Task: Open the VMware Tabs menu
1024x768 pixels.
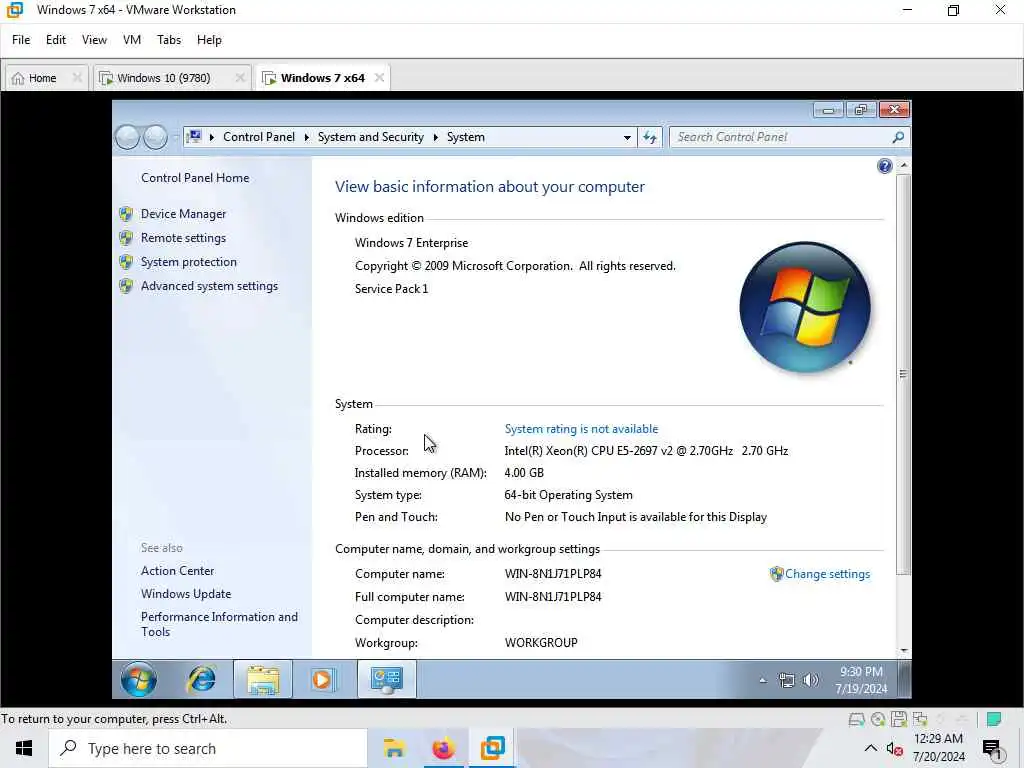Action: [x=168, y=40]
